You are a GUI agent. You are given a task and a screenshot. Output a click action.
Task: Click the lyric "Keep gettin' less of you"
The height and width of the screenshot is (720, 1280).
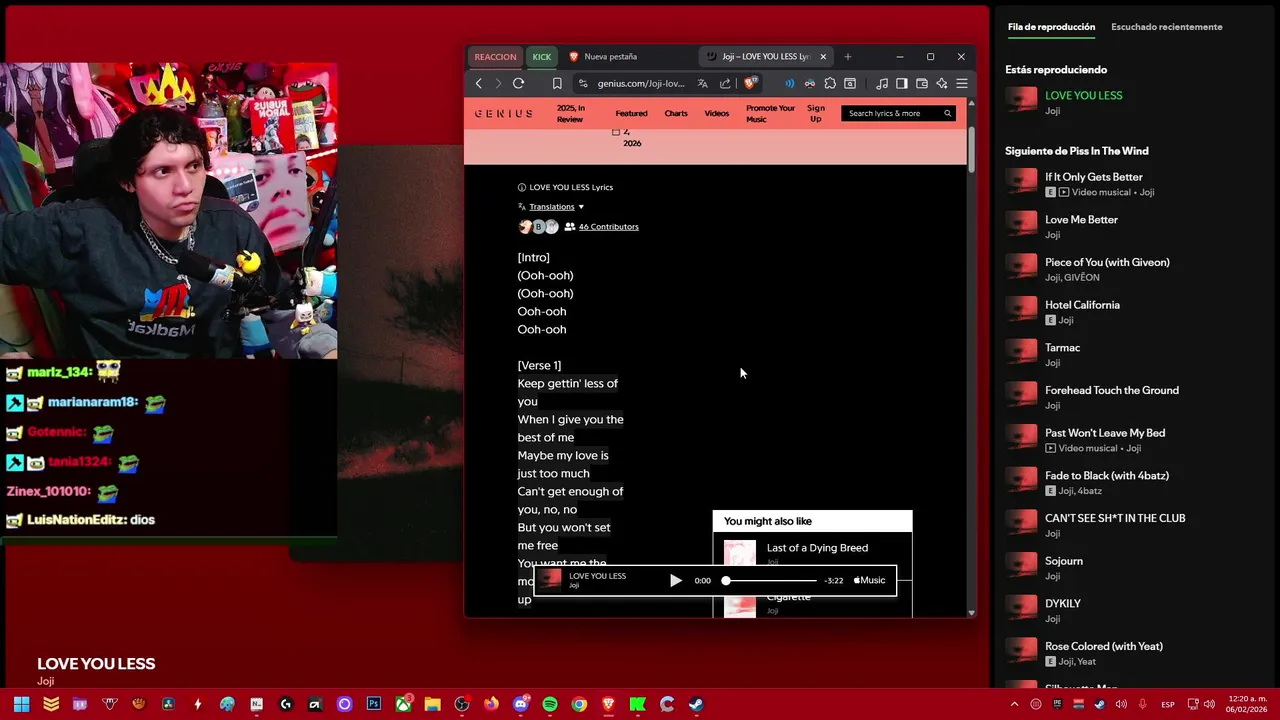(x=567, y=393)
